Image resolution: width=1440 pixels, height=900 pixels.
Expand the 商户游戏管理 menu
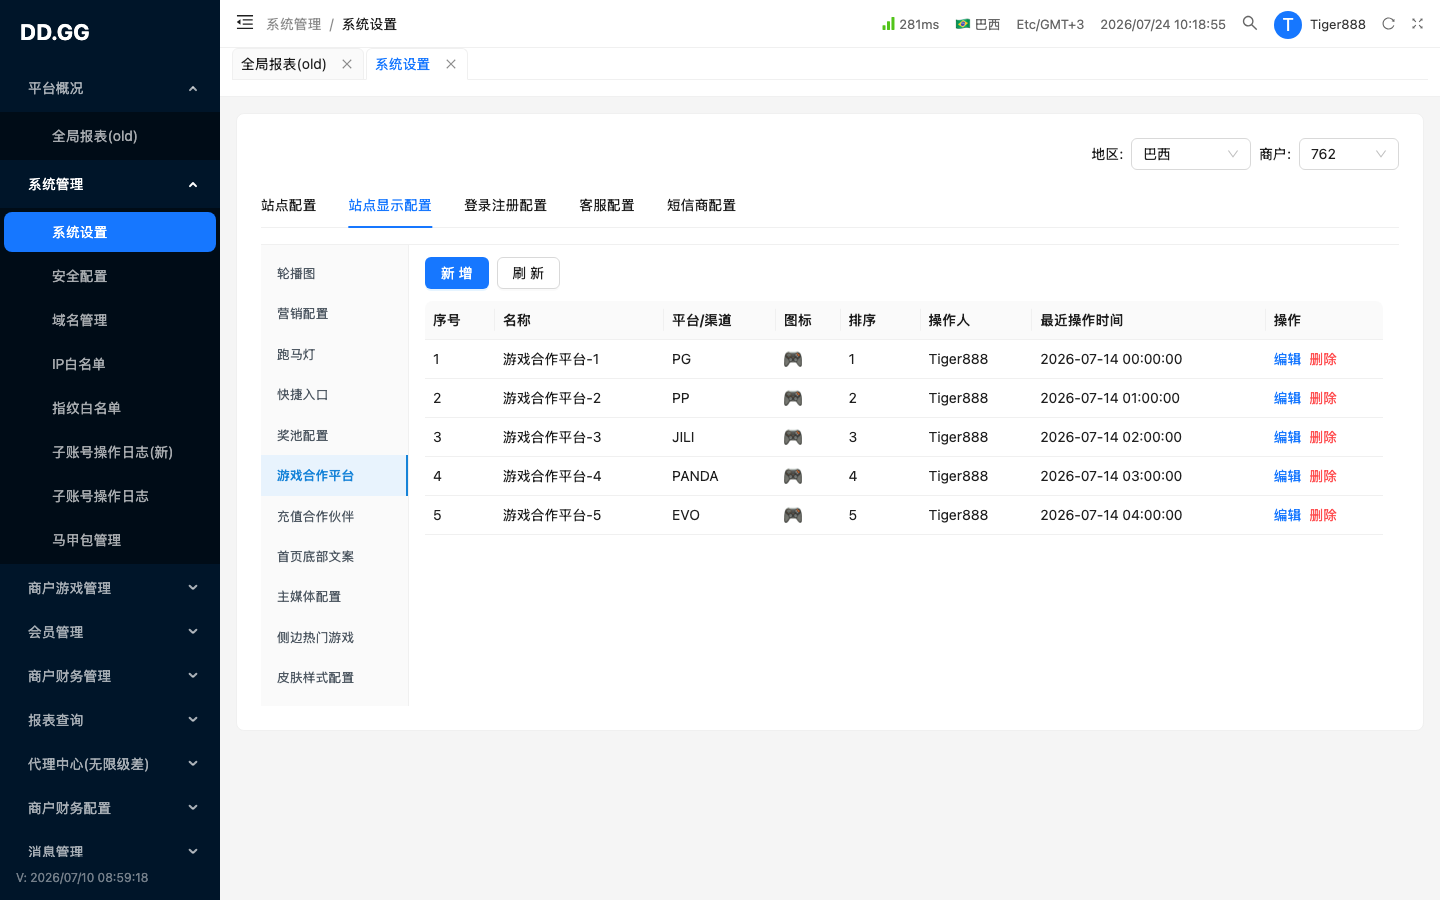click(110, 588)
